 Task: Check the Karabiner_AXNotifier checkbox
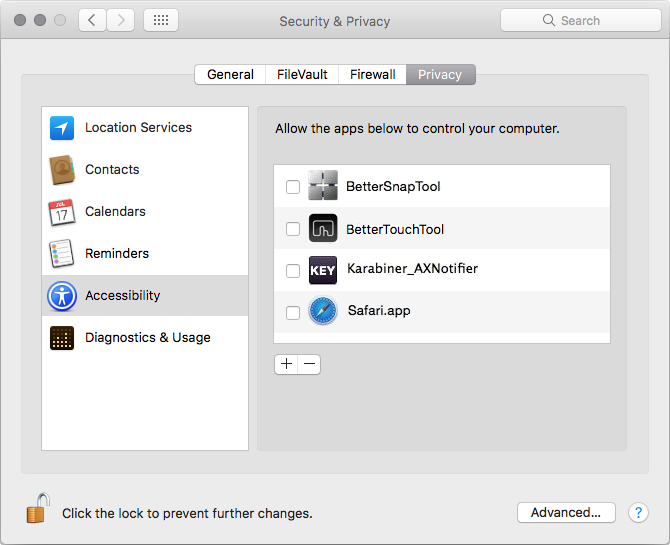tap(293, 271)
